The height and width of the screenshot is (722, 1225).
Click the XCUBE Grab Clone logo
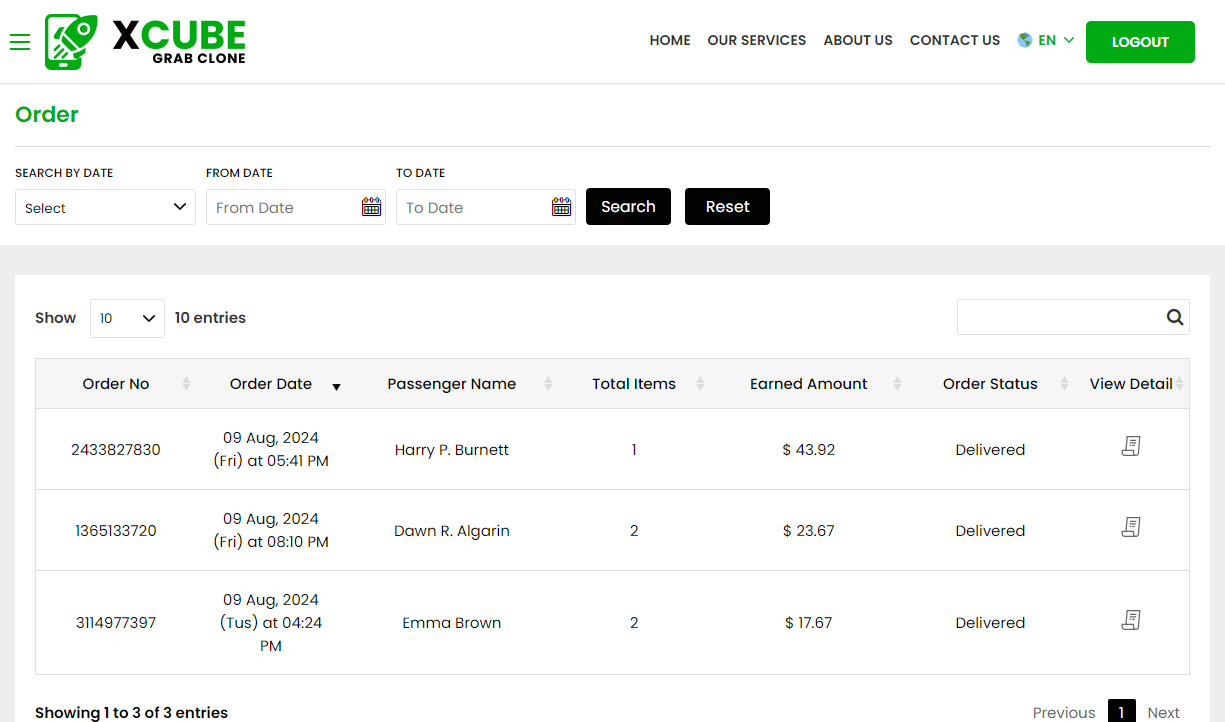145,41
